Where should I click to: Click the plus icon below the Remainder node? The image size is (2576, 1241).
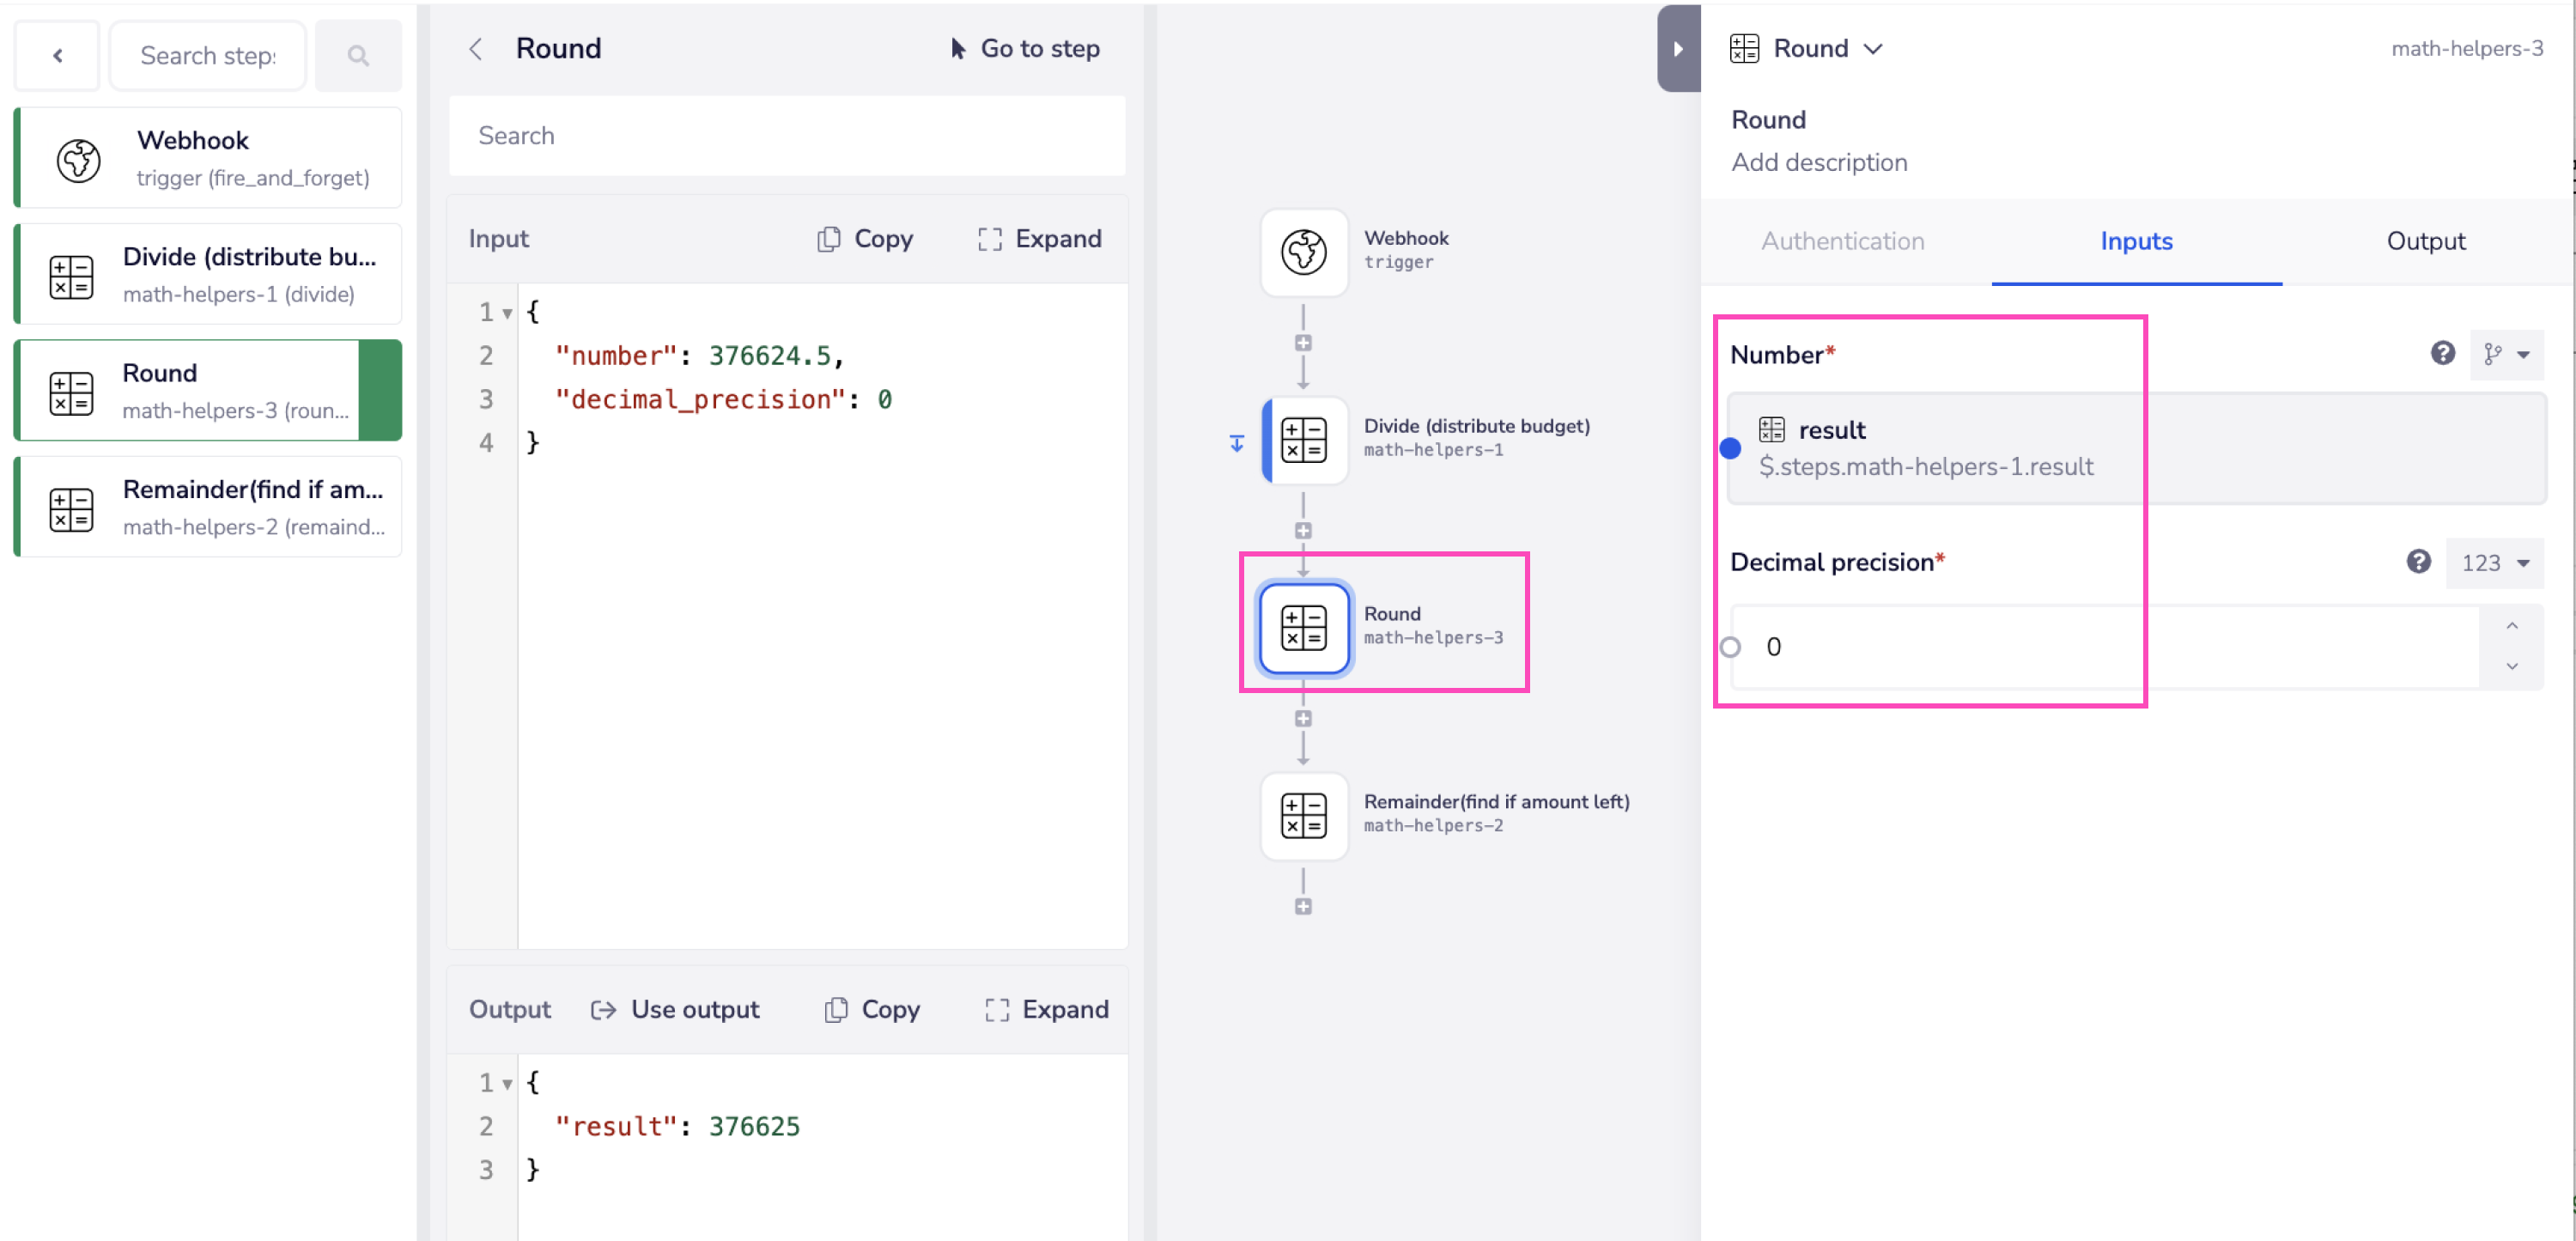pyautogui.click(x=1302, y=906)
